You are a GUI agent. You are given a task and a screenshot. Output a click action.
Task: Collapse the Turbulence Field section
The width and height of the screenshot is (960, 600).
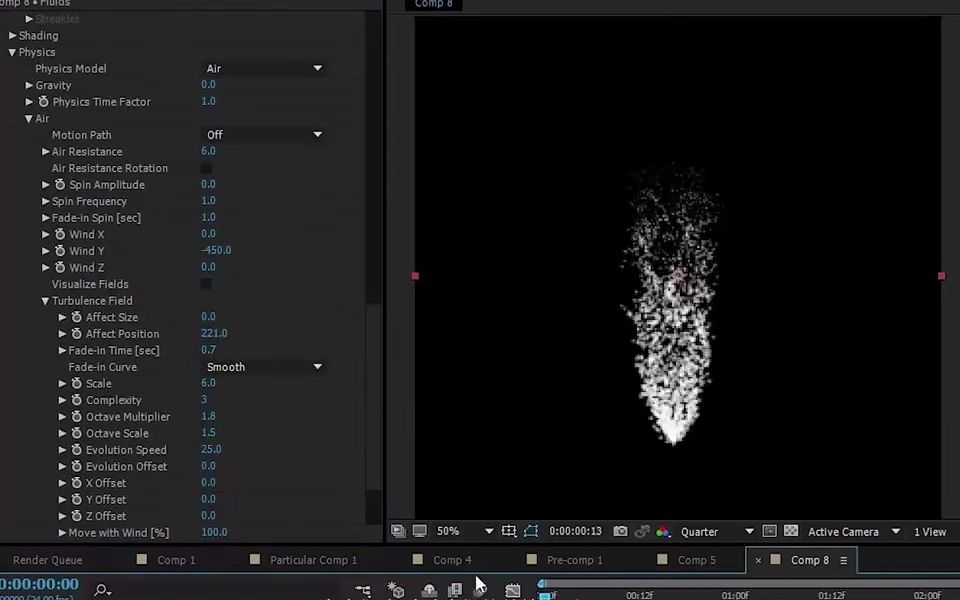pyautogui.click(x=45, y=300)
